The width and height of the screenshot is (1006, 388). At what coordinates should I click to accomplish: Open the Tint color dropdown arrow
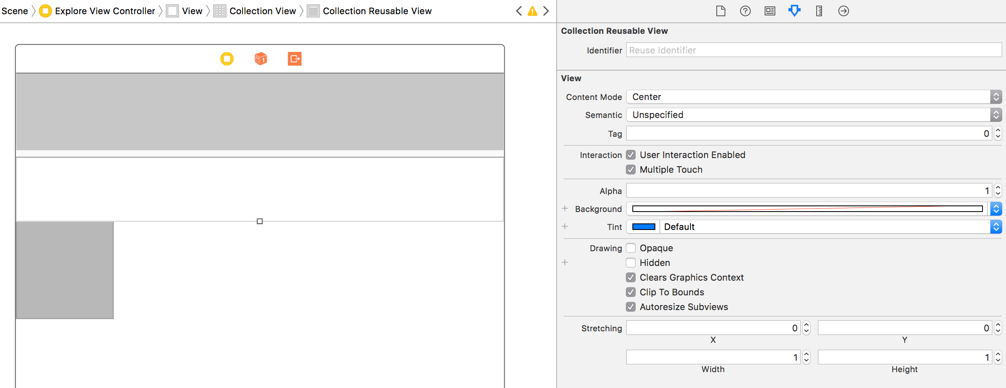(996, 226)
